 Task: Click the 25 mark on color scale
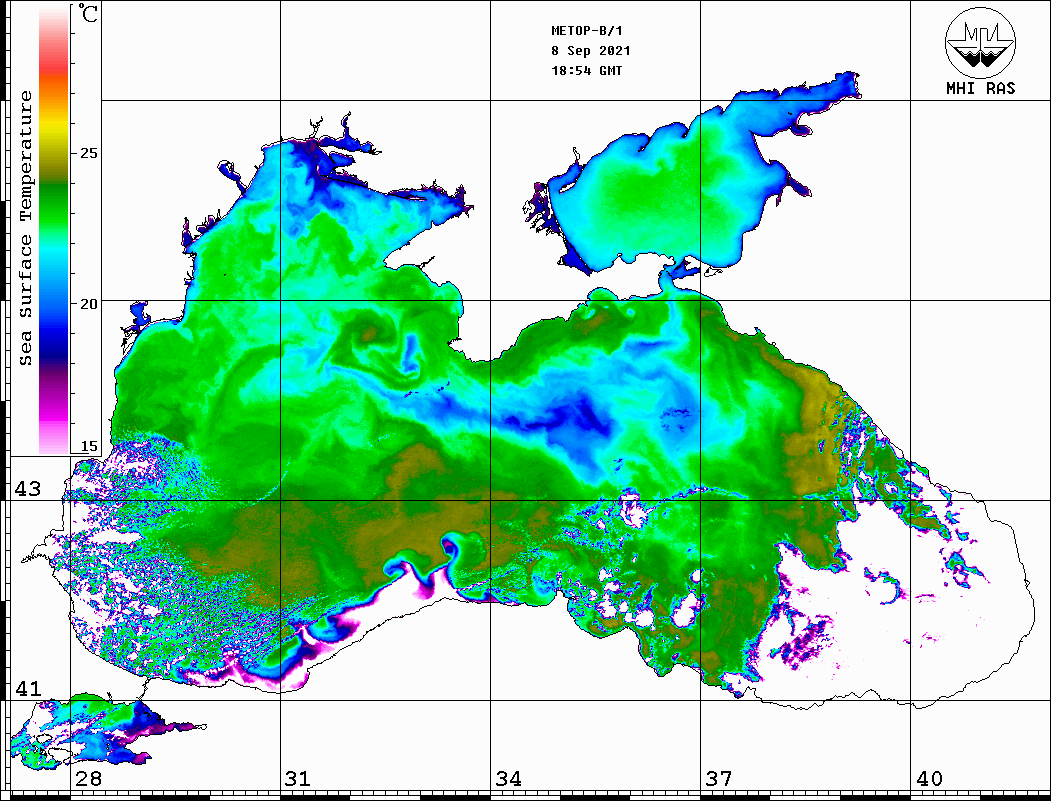point(88,153)
